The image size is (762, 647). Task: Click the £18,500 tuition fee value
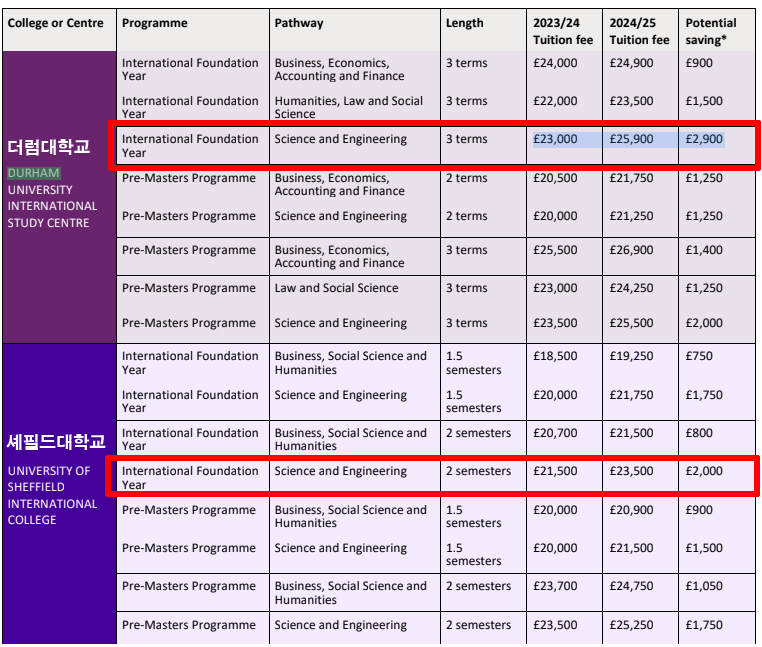click(x=555, y=356)
